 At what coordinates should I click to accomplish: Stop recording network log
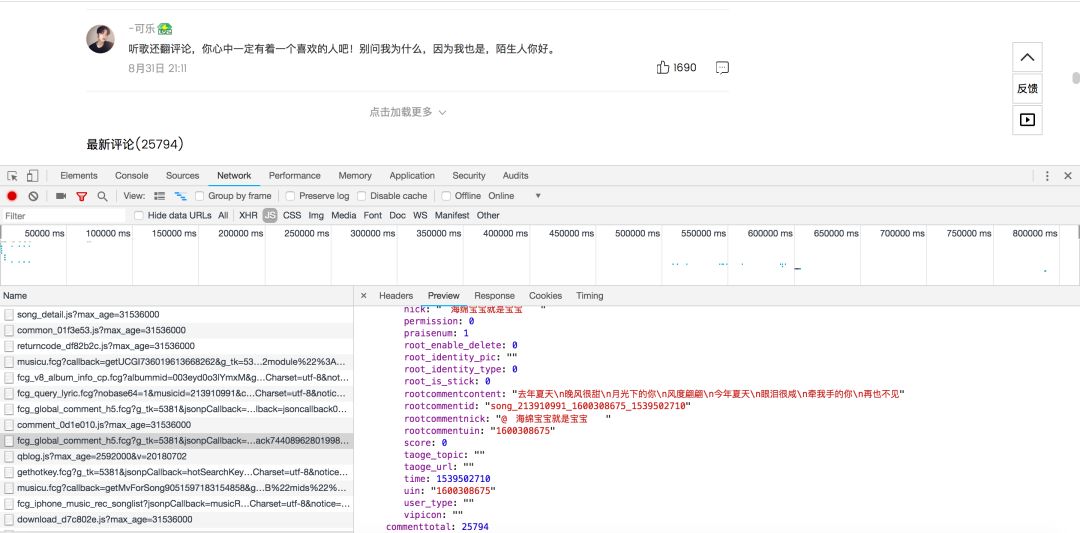coord(12,196)
